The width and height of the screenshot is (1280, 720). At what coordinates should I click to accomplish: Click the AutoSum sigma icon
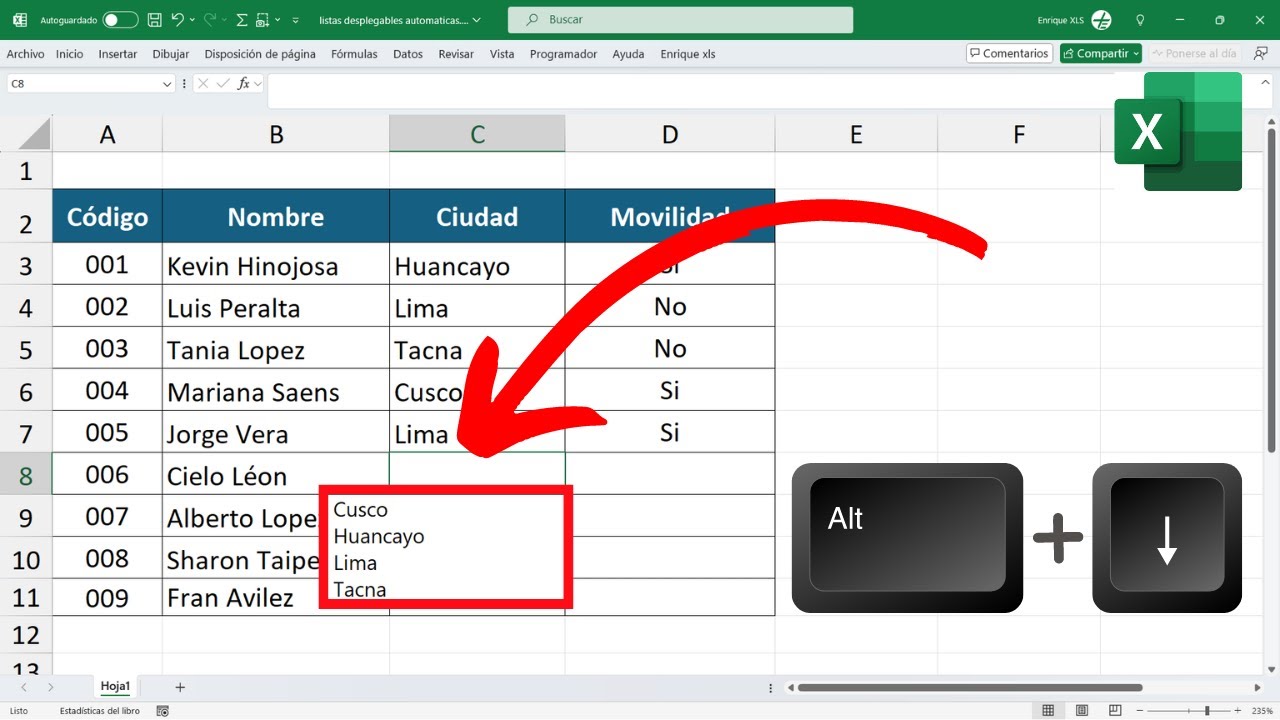coord(241,20)
